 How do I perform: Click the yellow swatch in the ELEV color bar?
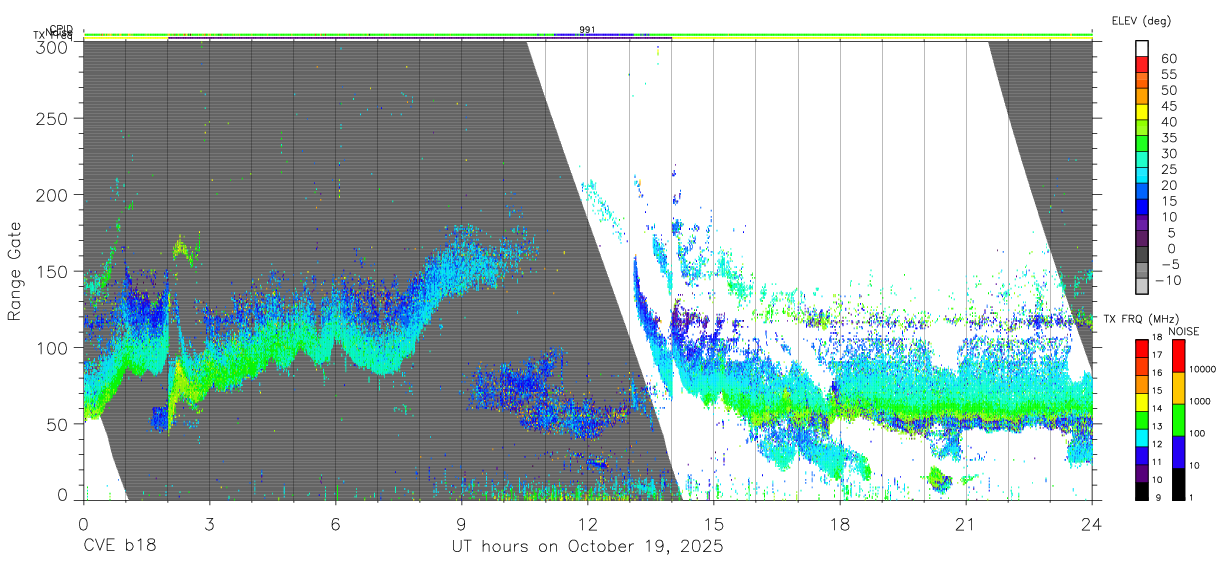point(1142,112)
